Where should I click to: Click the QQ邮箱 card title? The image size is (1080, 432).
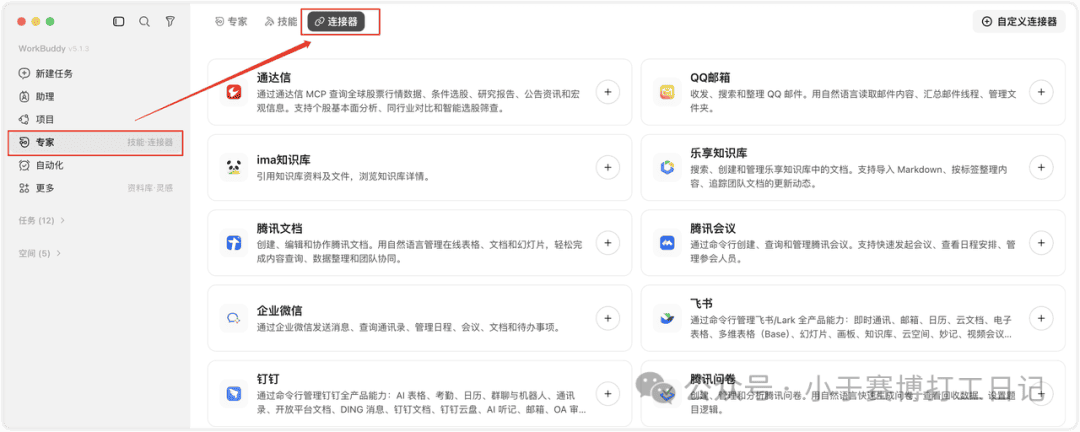coord(711,78)
